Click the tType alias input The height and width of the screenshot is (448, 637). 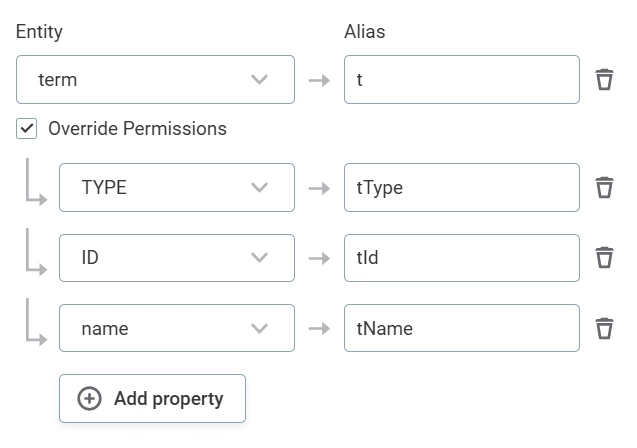[461, 187]
